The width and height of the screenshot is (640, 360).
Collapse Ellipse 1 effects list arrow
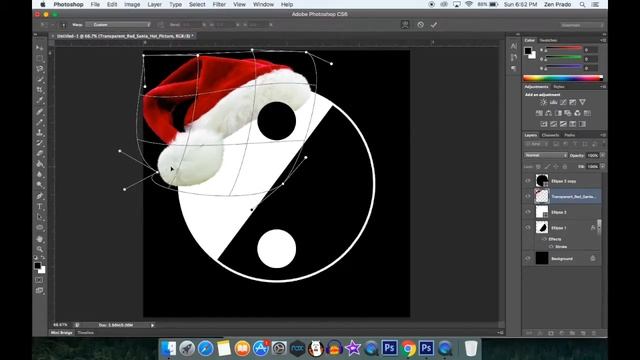599,227
